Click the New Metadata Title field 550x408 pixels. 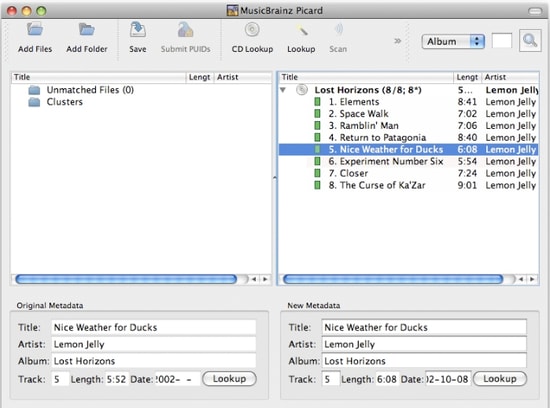pyautogui.click(x=424, y=327)
